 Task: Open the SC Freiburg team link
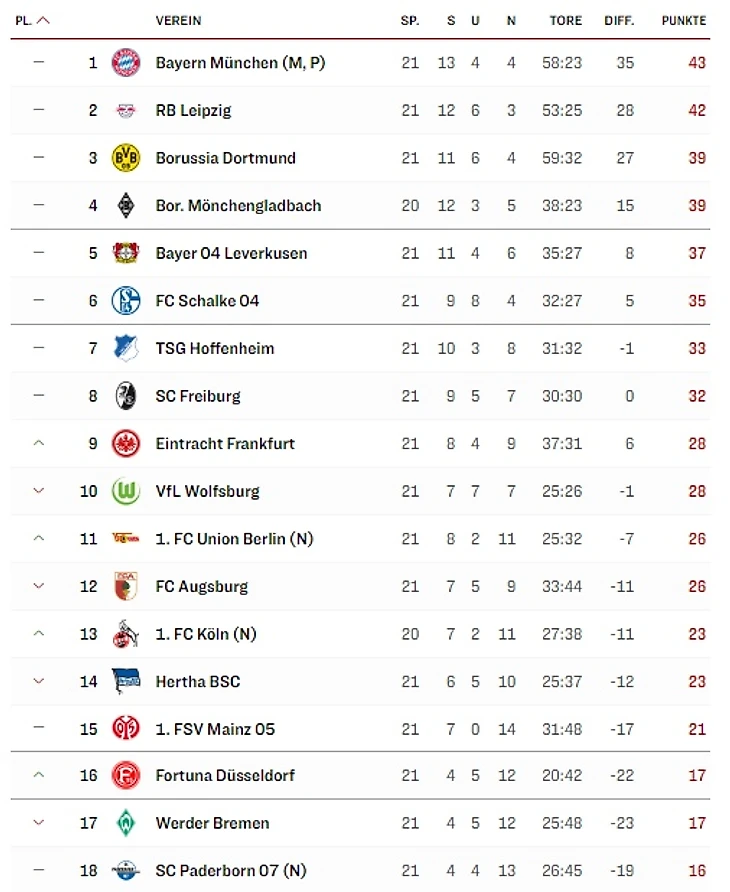198,396
